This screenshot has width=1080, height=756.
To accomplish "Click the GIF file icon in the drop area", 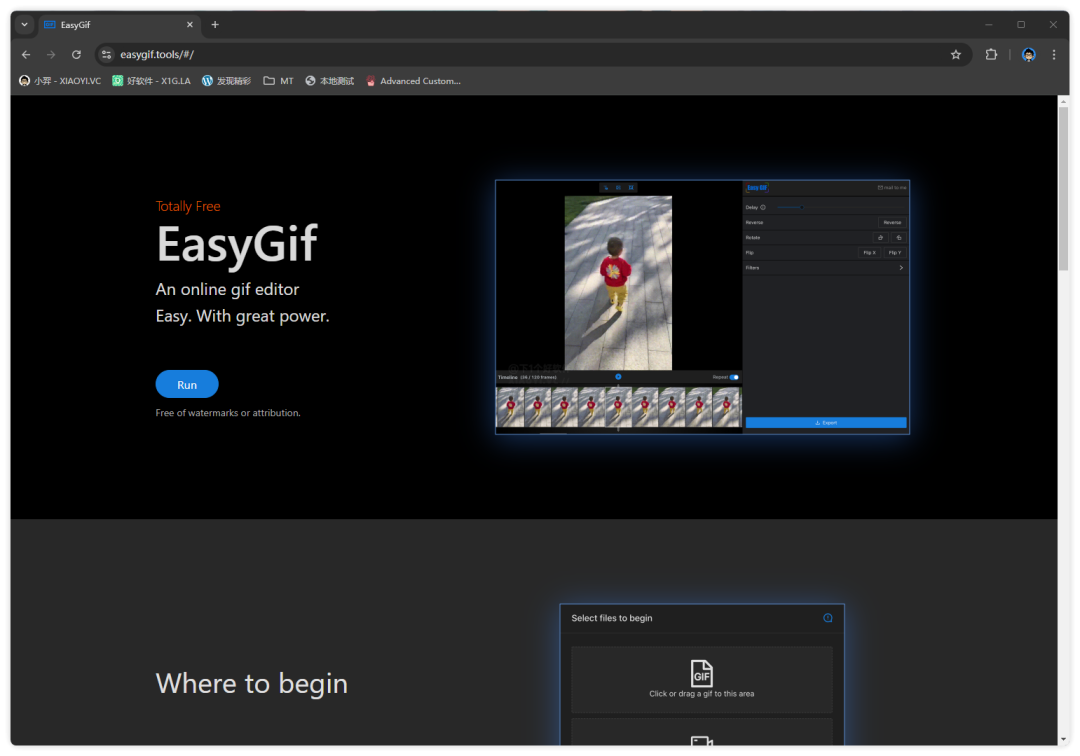I will pos(701,672).
